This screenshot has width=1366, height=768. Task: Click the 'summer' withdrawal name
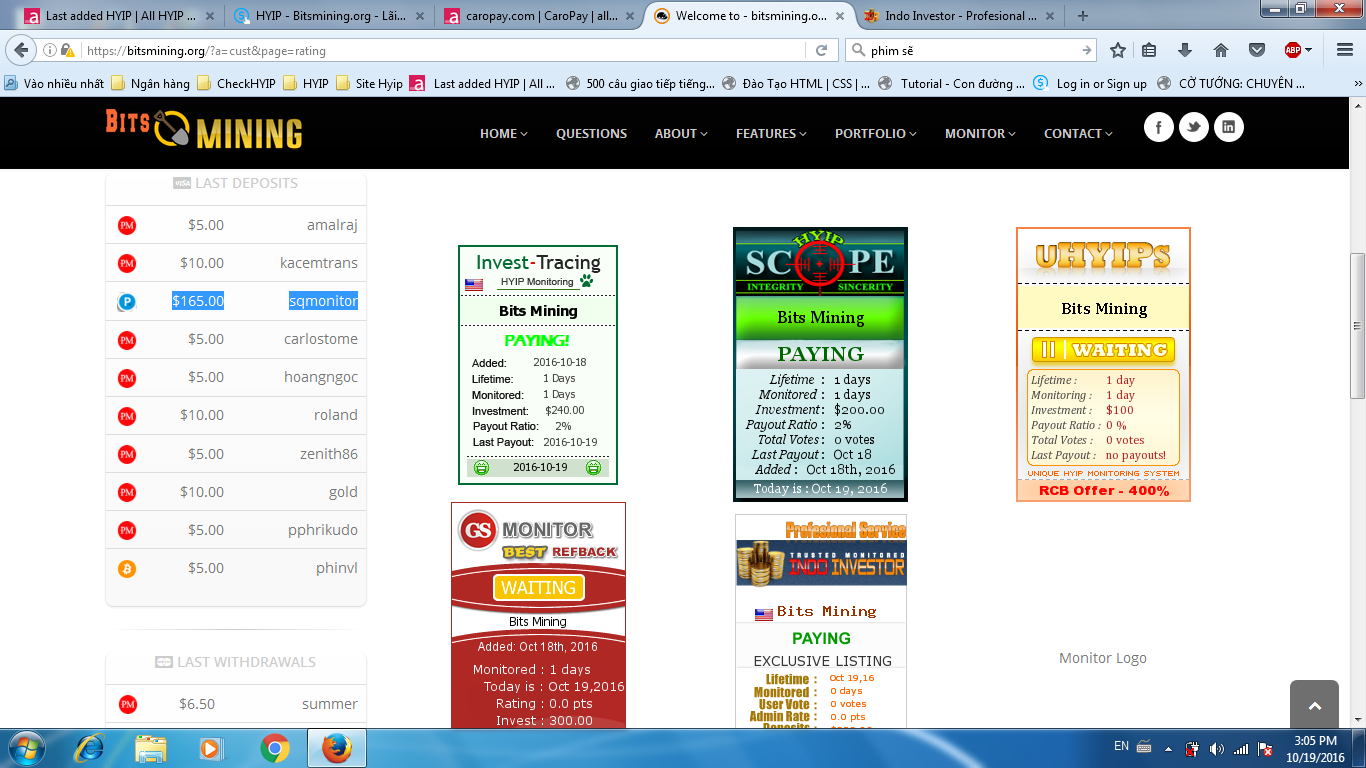[330, 704]
